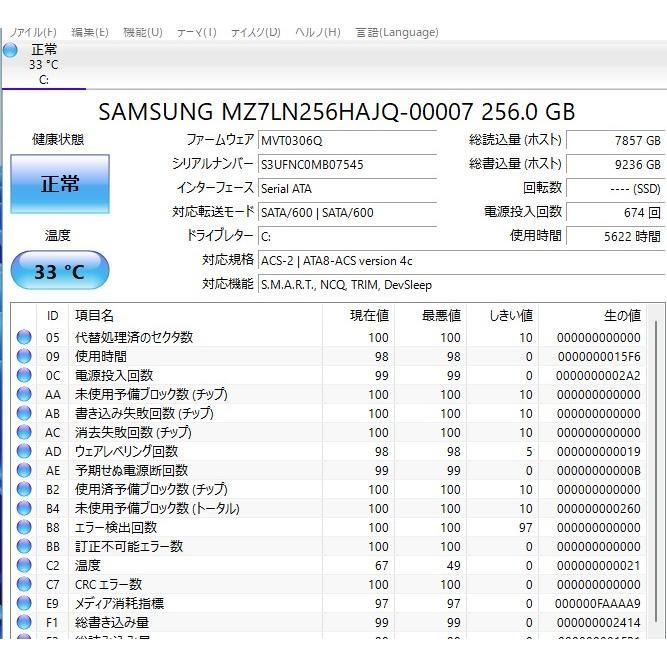Open the 機能(U) menu
The height and width of the screenshot is (667, 667).
[x=143, y=32]
